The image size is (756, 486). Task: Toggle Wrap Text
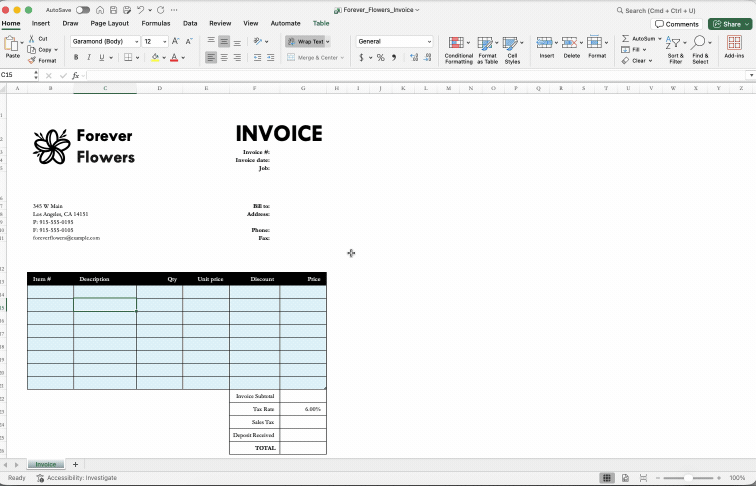tap(306, 41)
